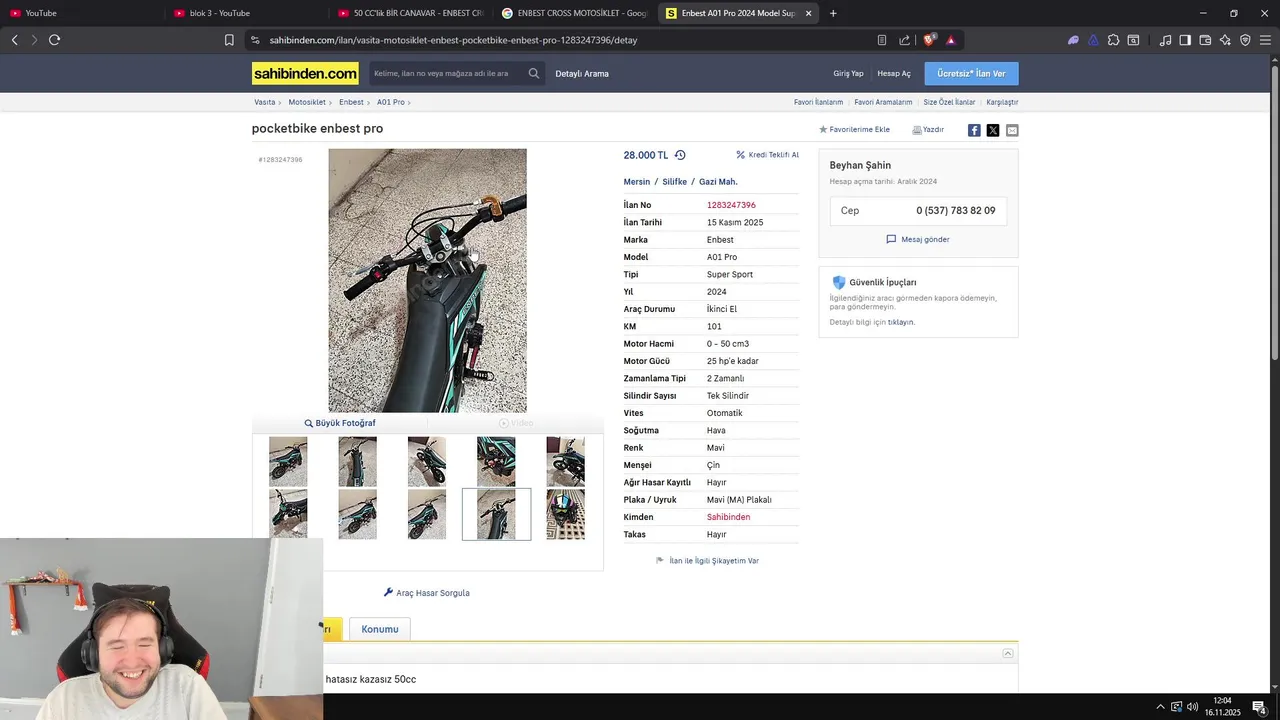This screenshot has height=720, width=1280.
Task: Open the Leo AI sparkle icon
Action: pyautogui.click(x=1225, y=40)
